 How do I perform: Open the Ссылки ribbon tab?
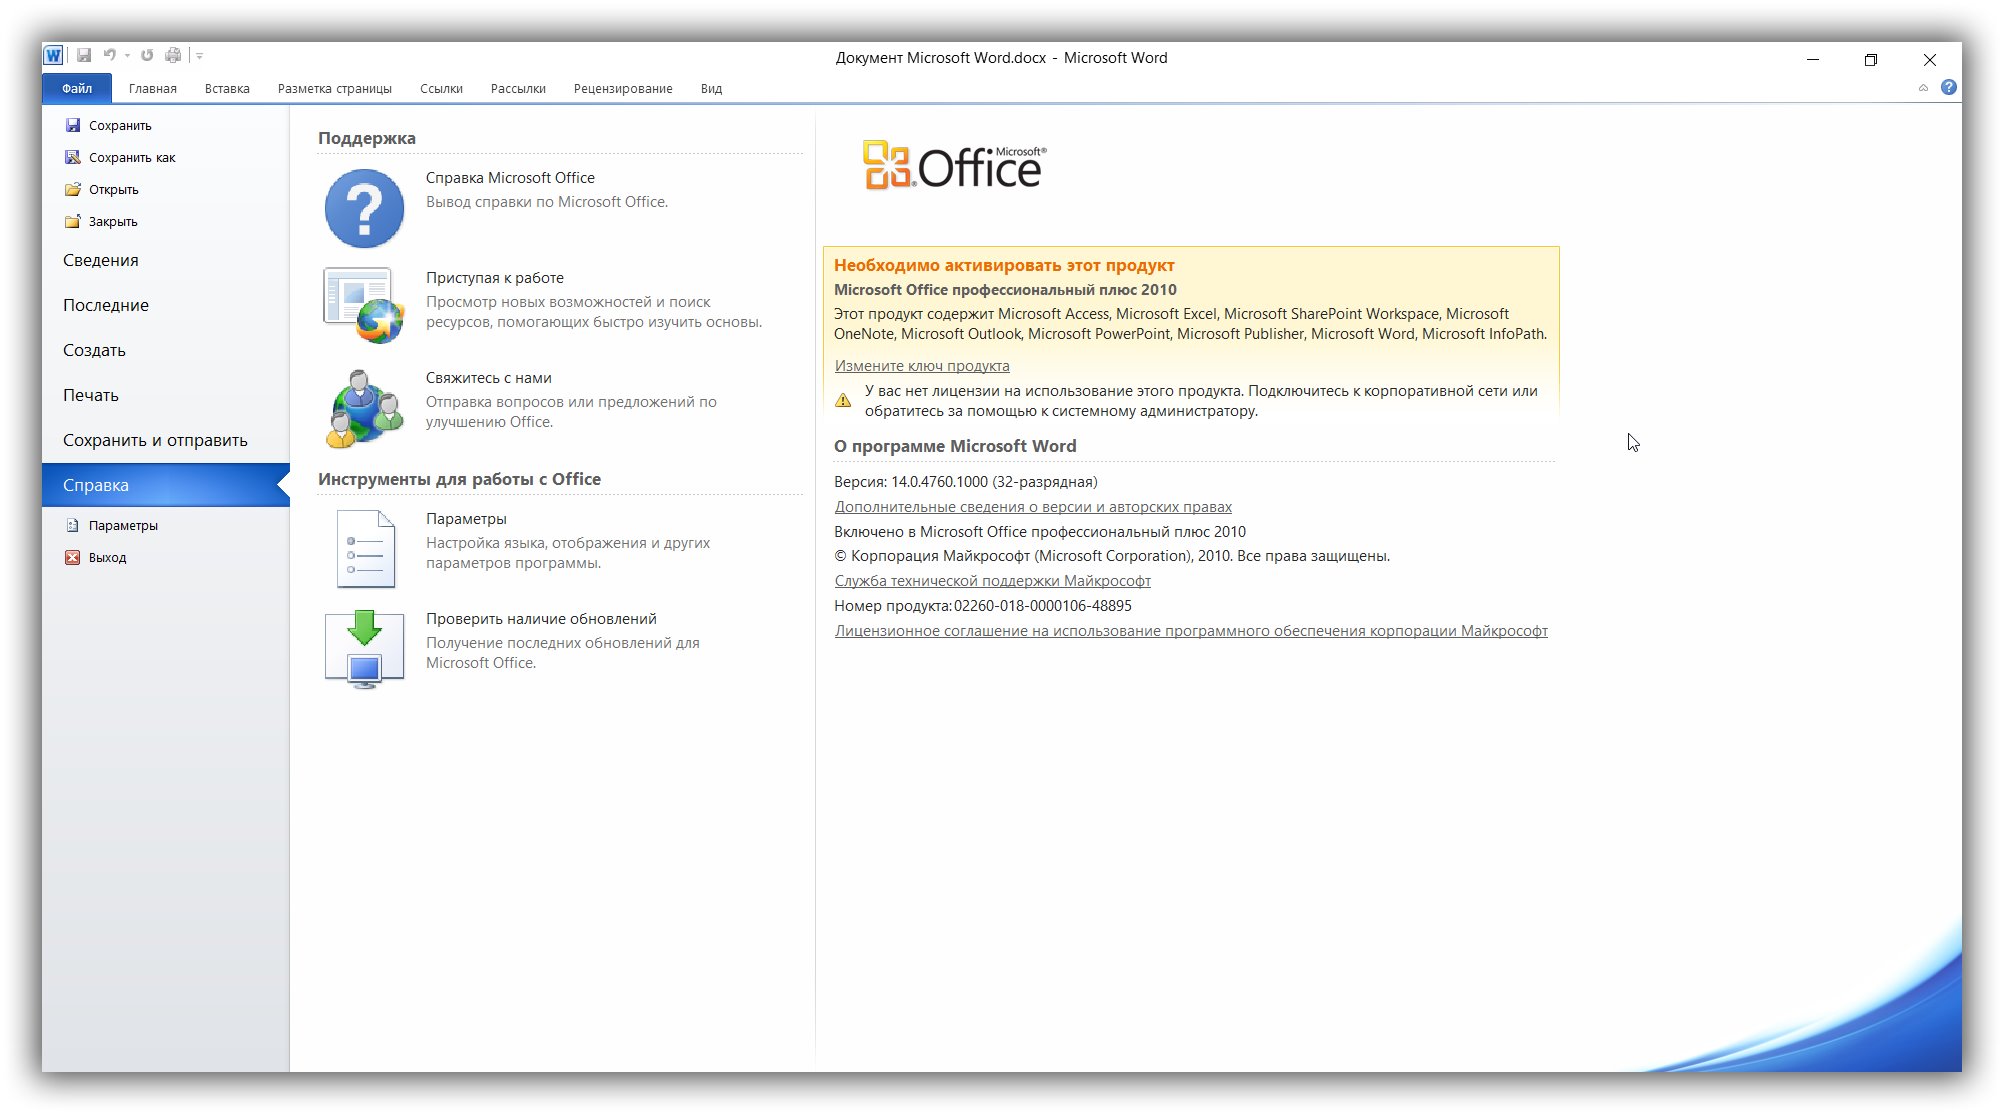(441, 88)
